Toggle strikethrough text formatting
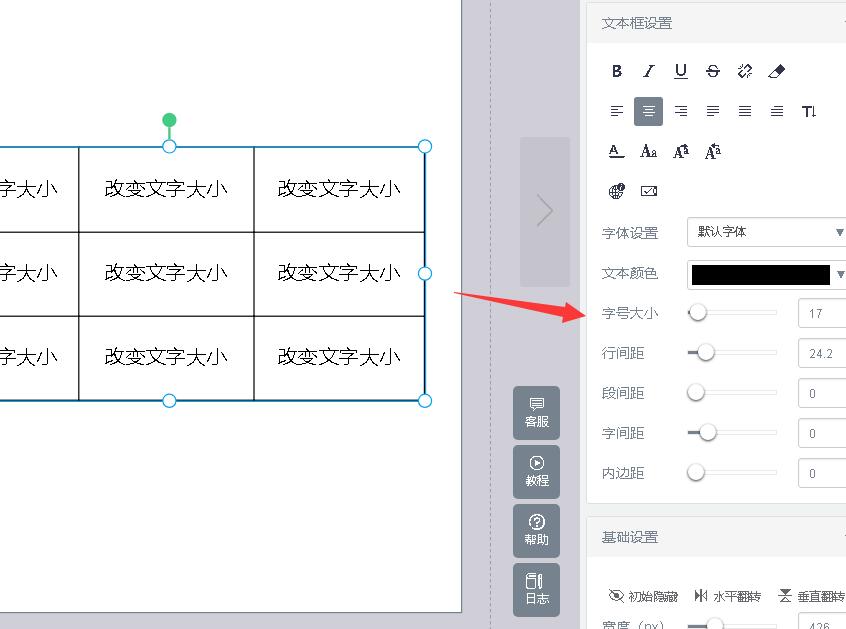The width and height of the screenshot is (846, 629). coord(713,71)
